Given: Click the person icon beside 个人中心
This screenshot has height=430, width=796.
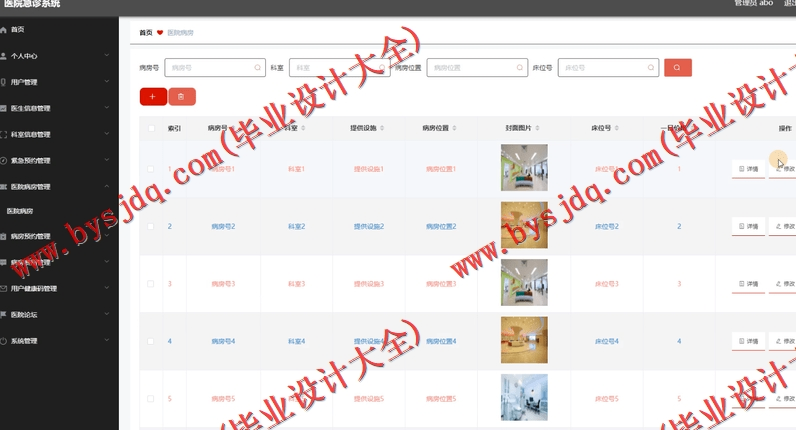Looking at the screenshot, I should pyautogui.click(x=4, y=56).
